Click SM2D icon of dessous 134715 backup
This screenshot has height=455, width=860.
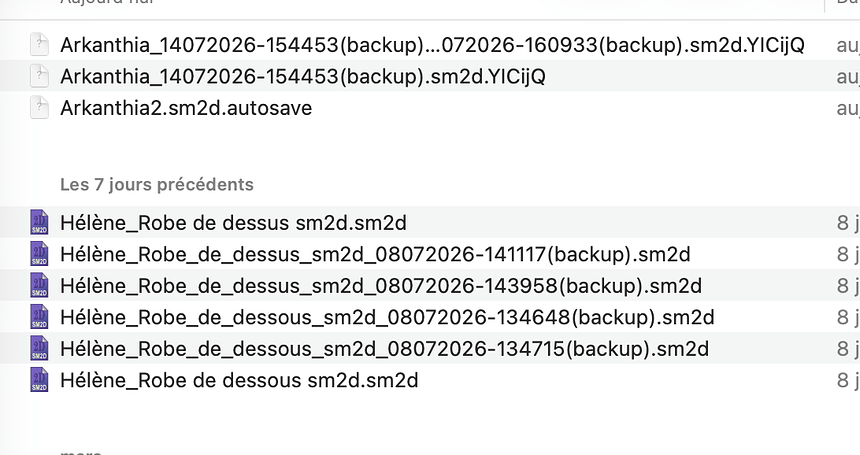coord(39,349)
